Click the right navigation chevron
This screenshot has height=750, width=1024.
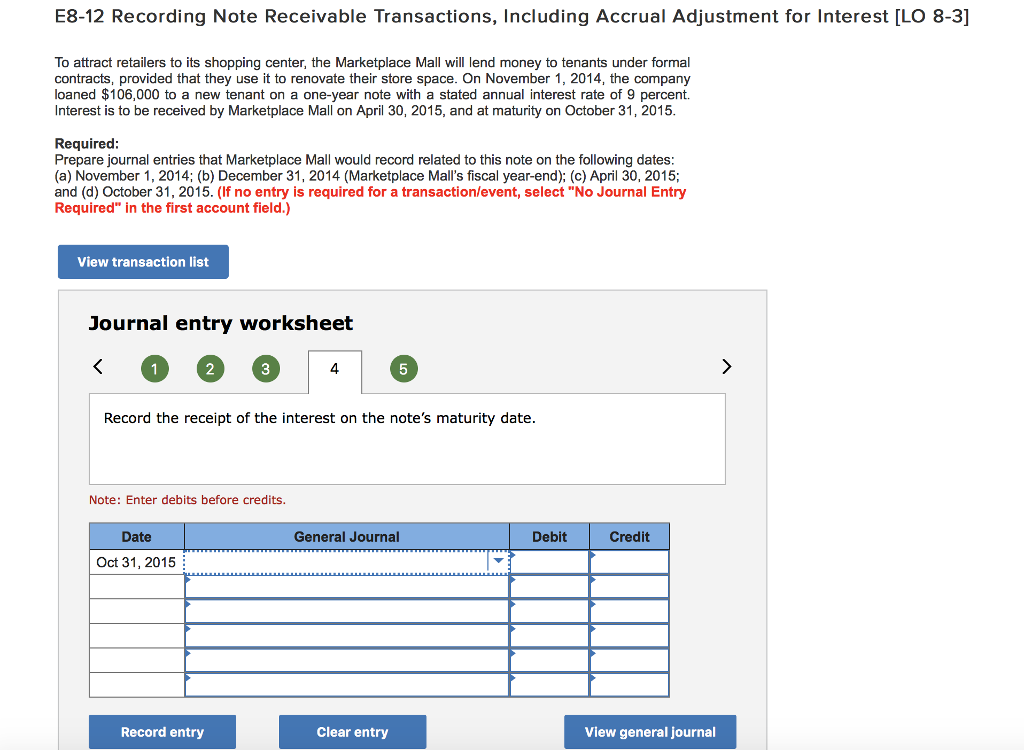point(726,366)
